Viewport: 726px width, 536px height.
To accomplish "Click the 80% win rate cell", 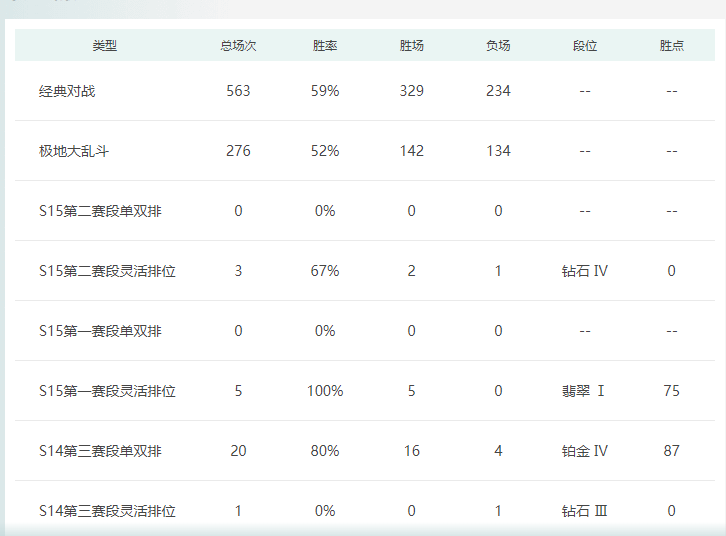I will (x=325, y=451).
